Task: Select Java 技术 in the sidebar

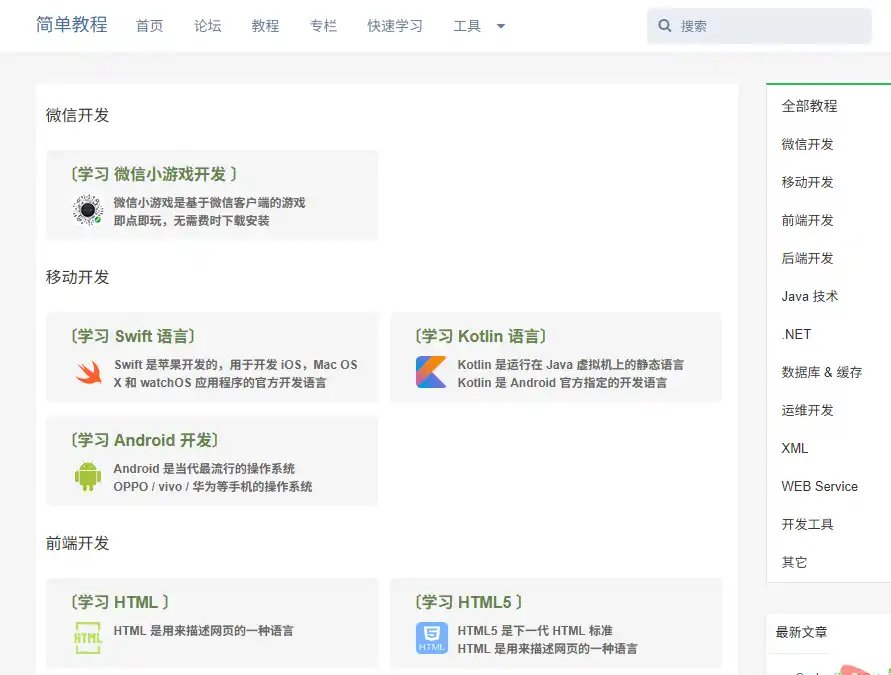Action: [x=810, y=297]
